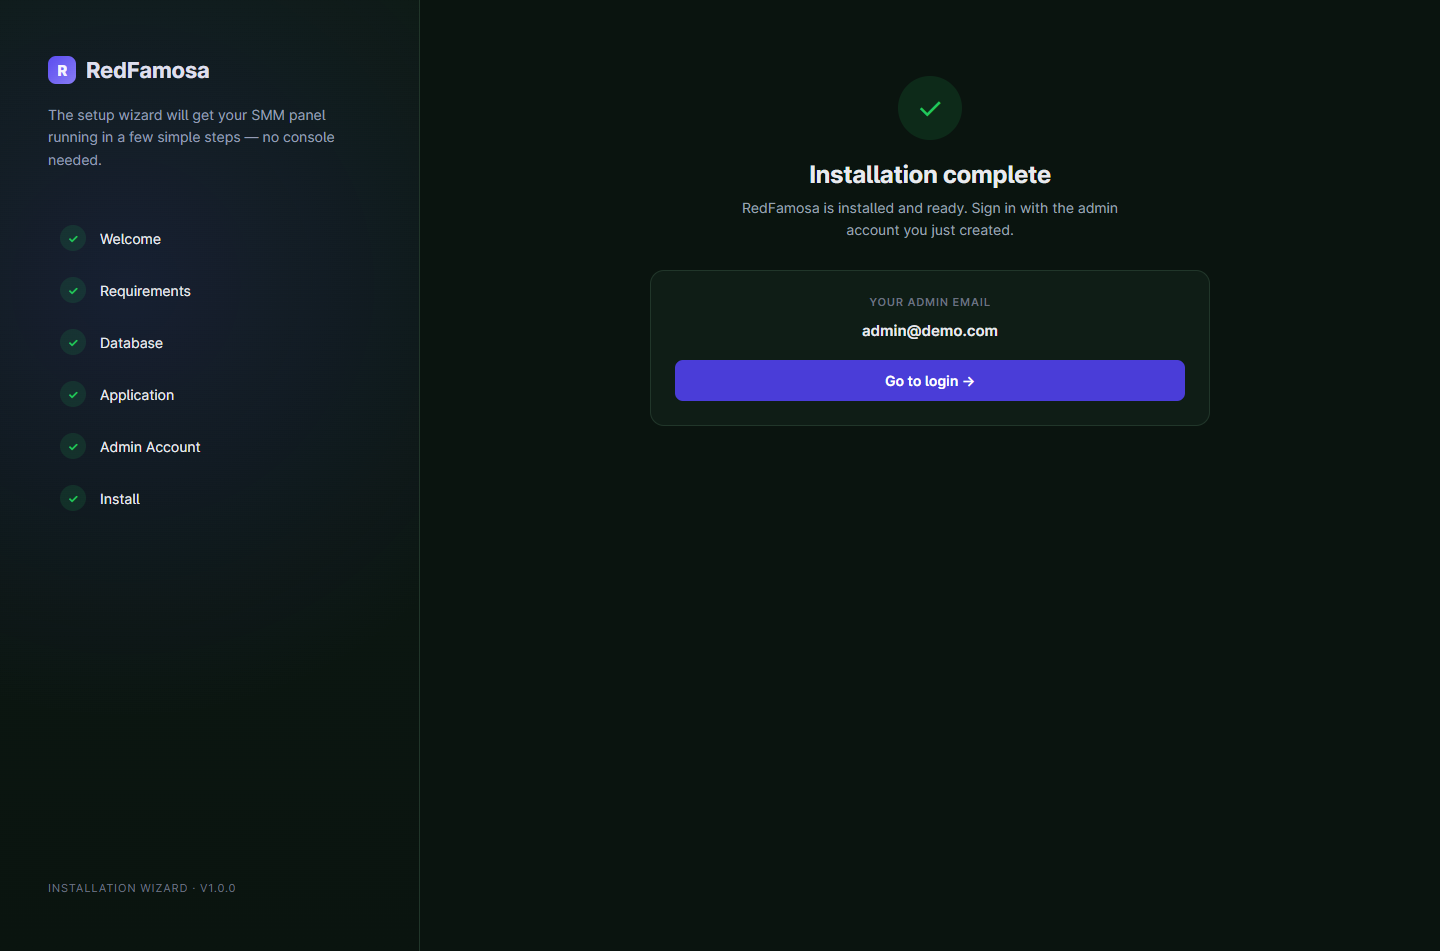Go to the Database step label
Screen dimensions: 1440x951
(x=131, y=343)
